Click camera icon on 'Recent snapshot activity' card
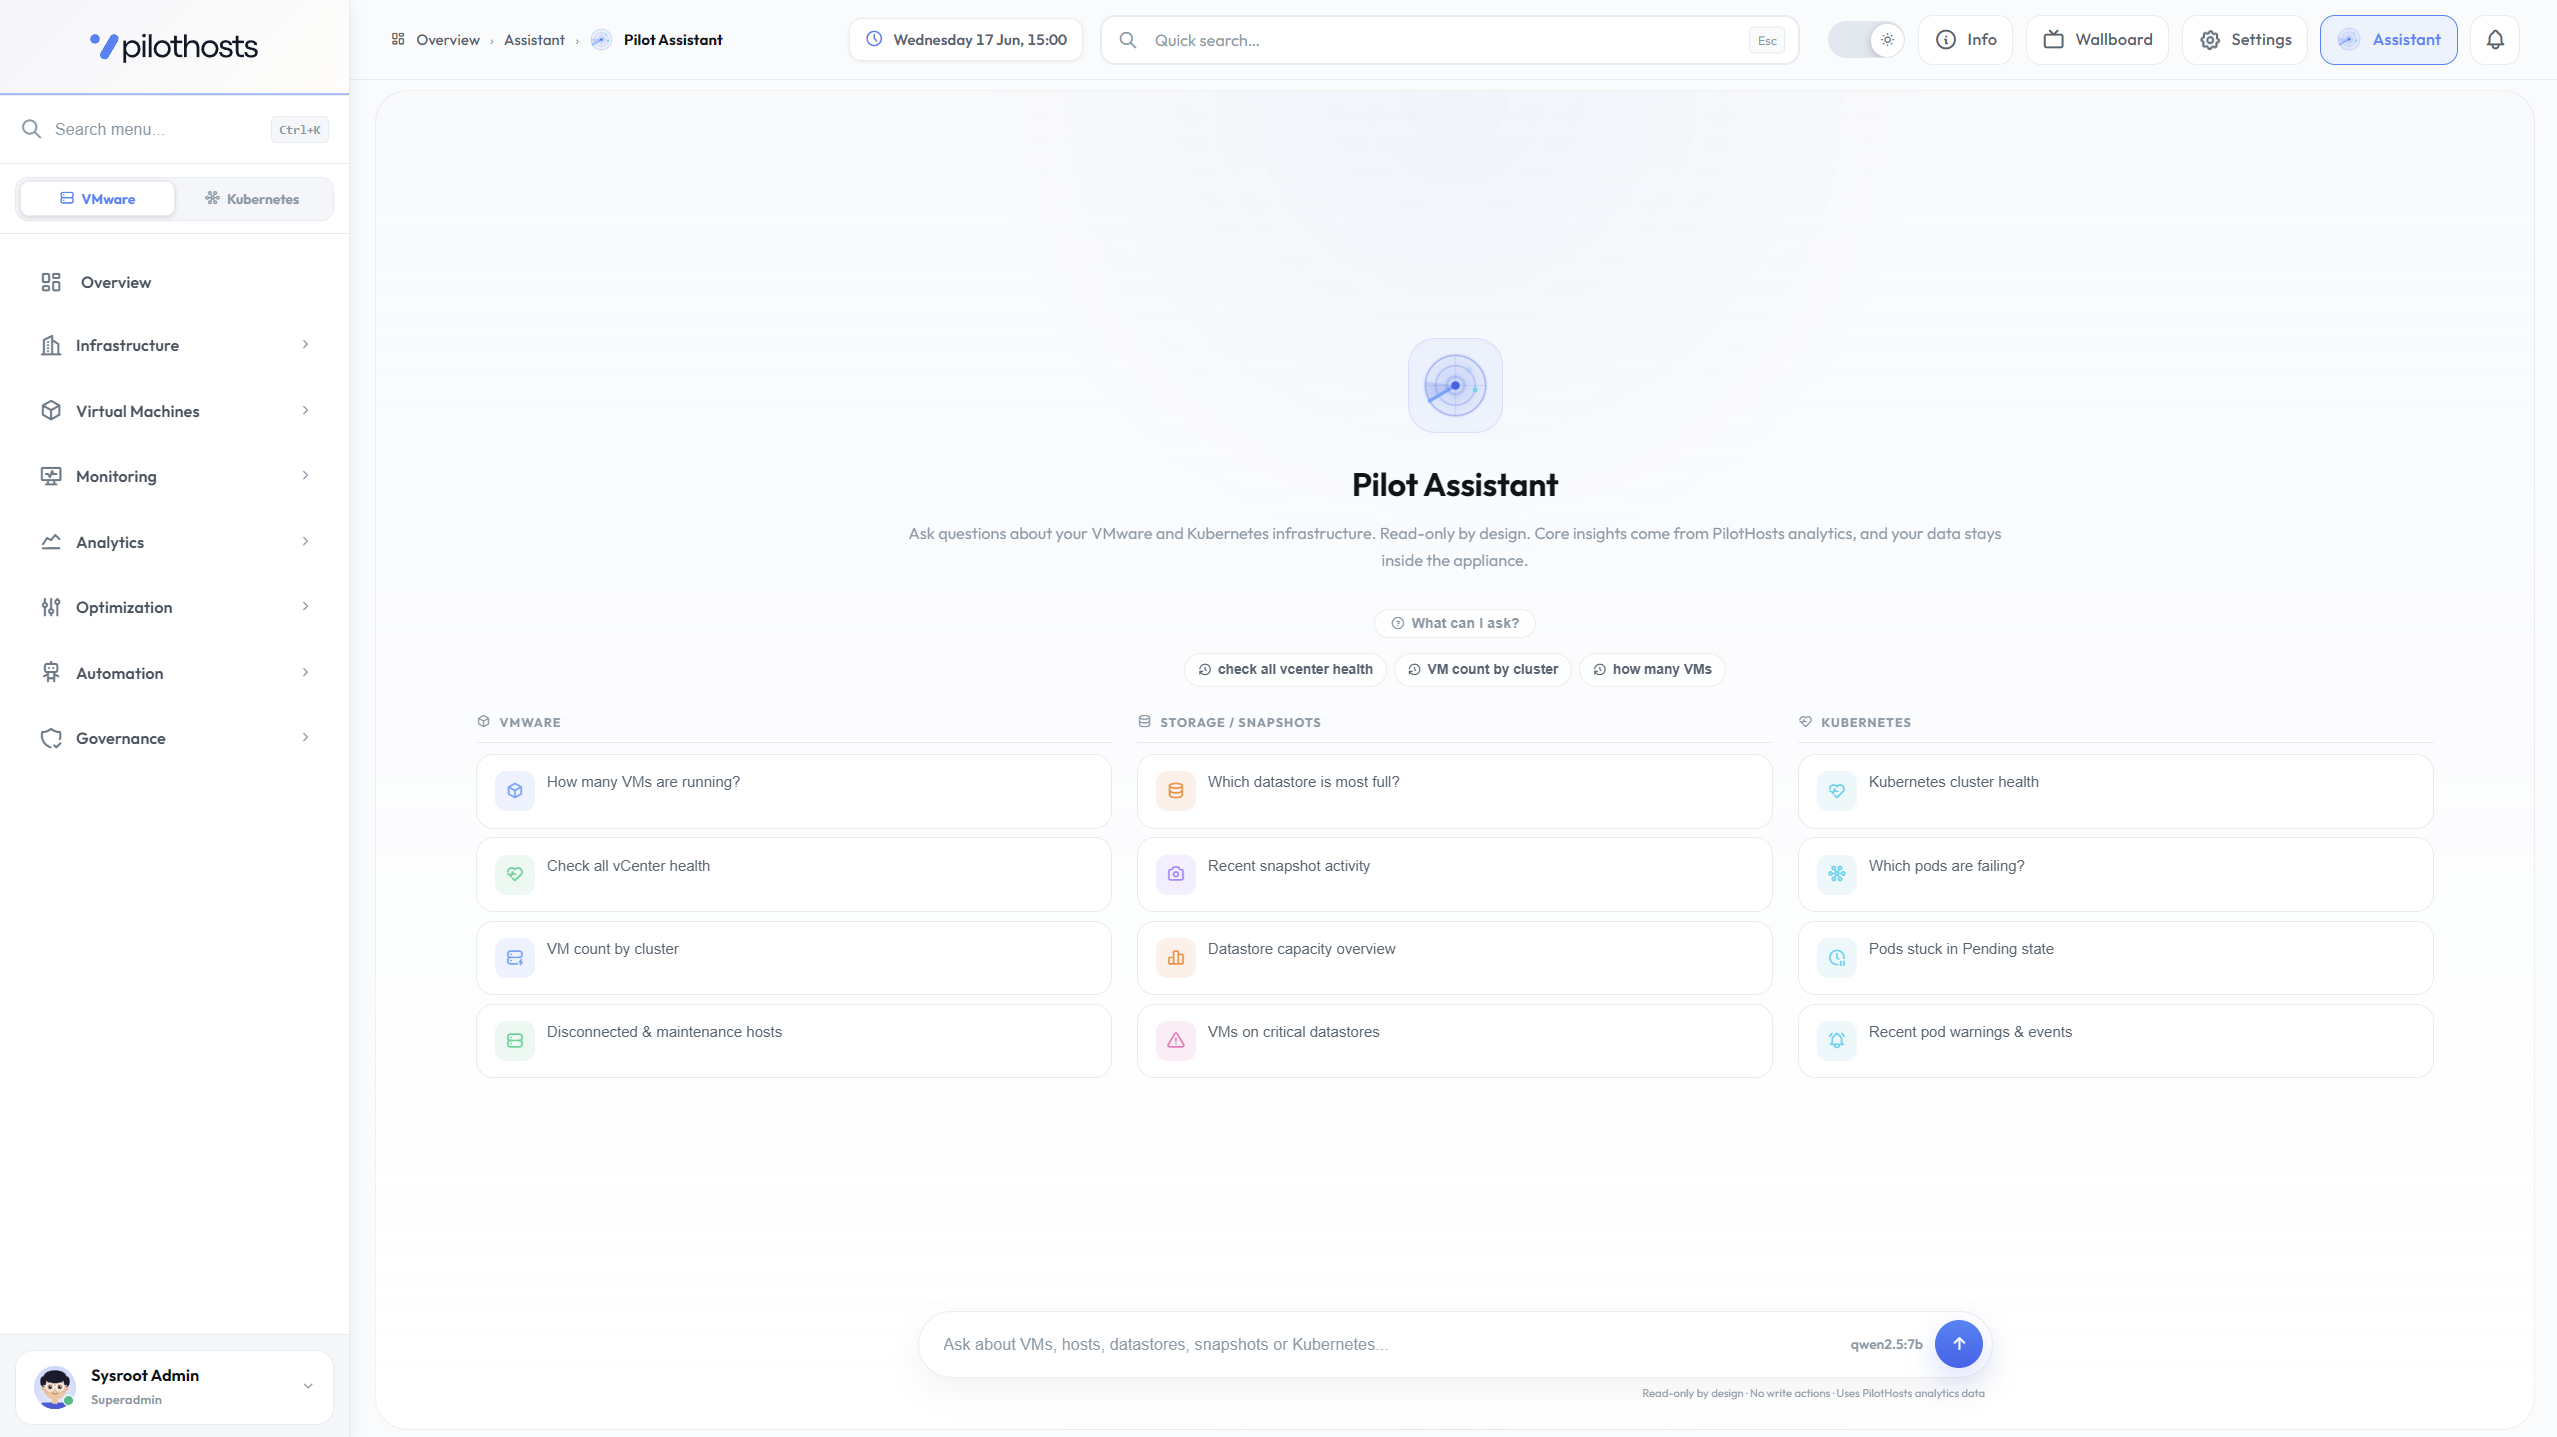The height and width of the screenshot is (1437, 2557). [x=1176, y=874]
